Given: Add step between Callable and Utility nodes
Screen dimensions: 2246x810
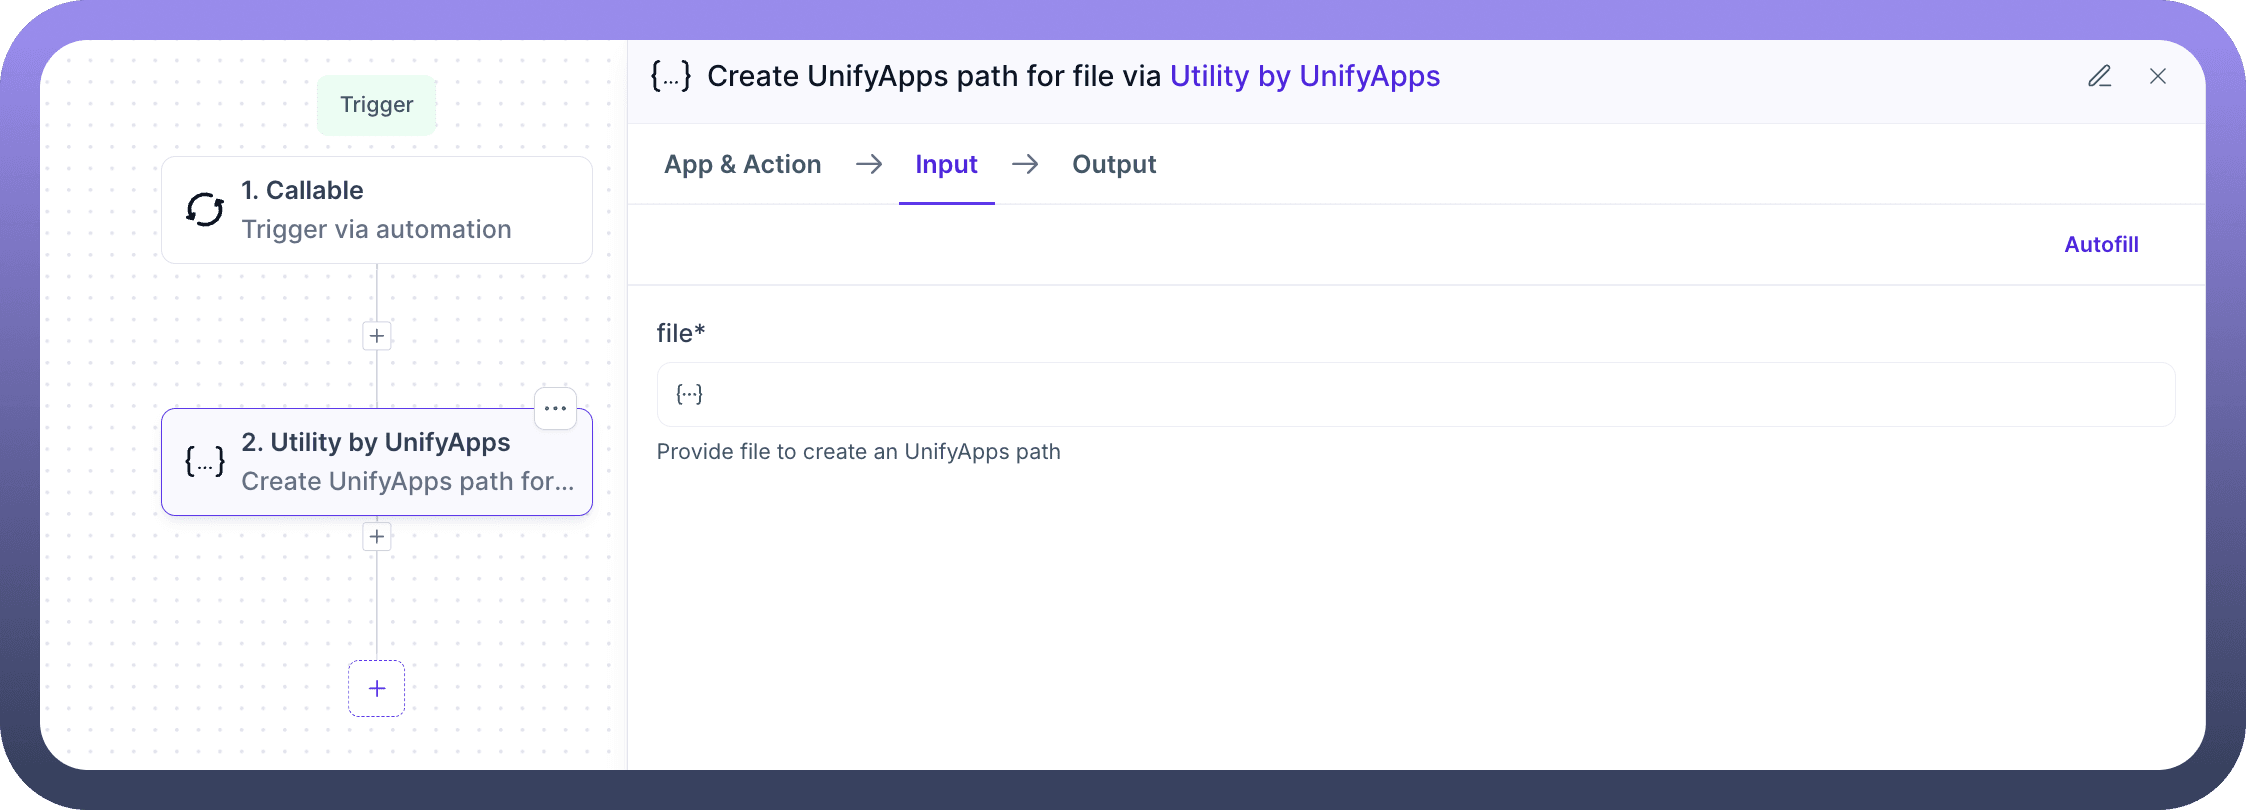Looking at the screenshot, I should click(376, 336).
